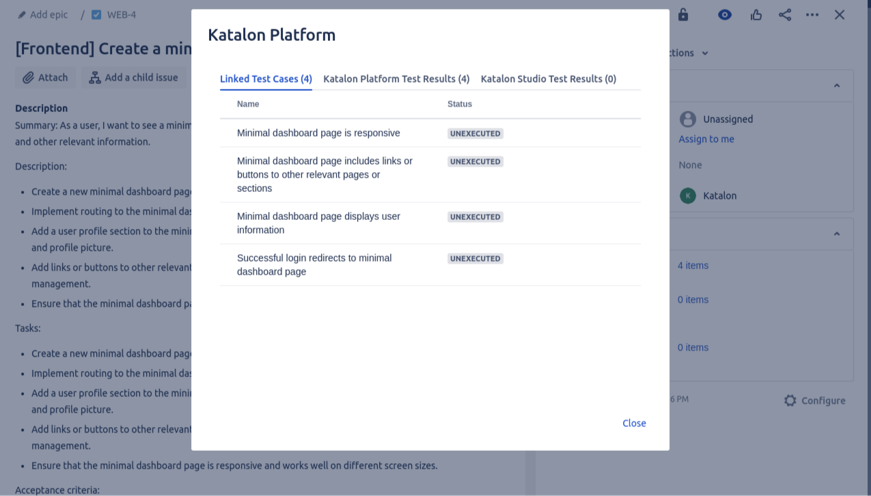Close the Katalon Platform dialog
871x496 pixels.
tap(634, 423)
